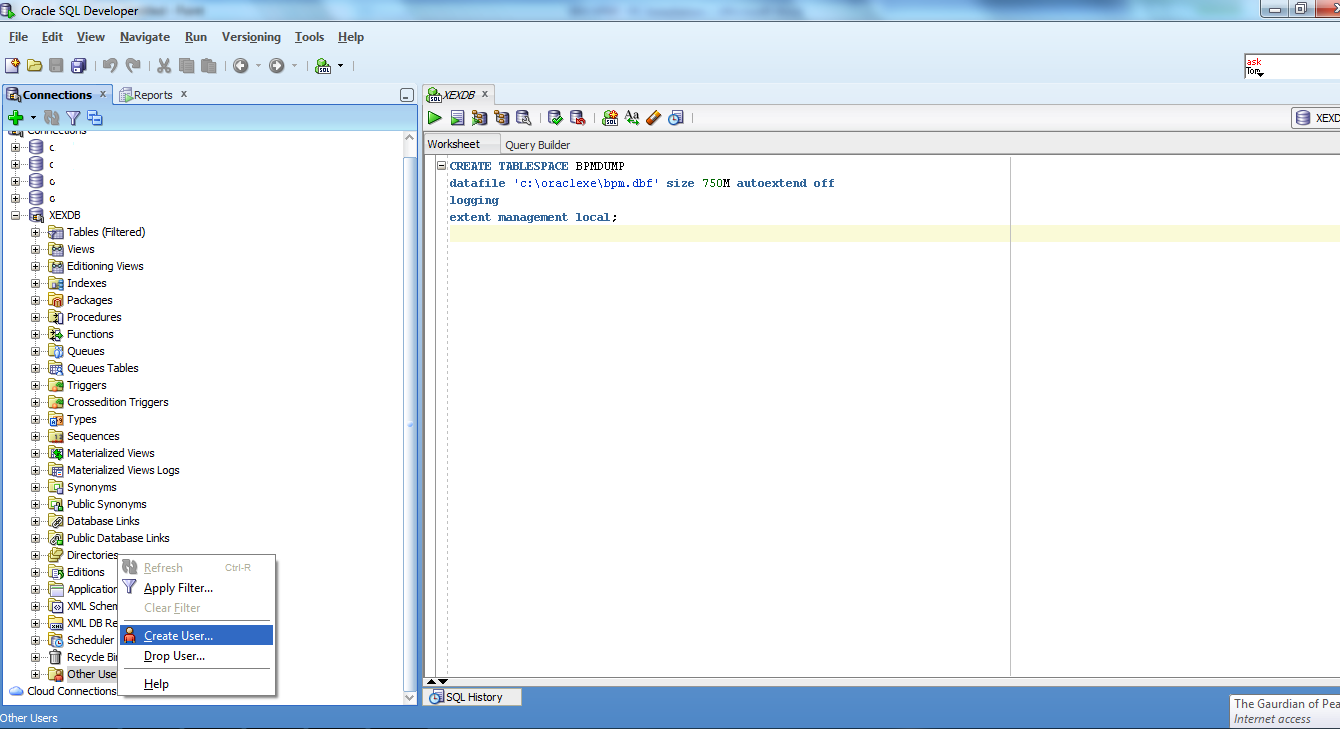This screenshot has height=729, width=1340.
Task: Switch to the Query Builder tab
Action: coord(537,143)
